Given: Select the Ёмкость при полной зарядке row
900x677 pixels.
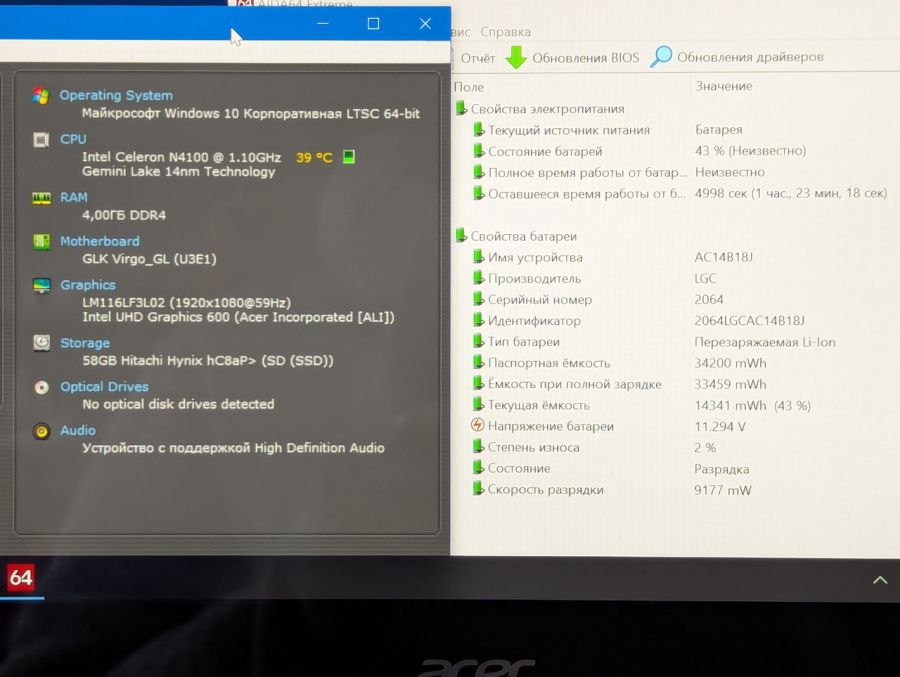Looking at the screenshot, I should point(619,384).
